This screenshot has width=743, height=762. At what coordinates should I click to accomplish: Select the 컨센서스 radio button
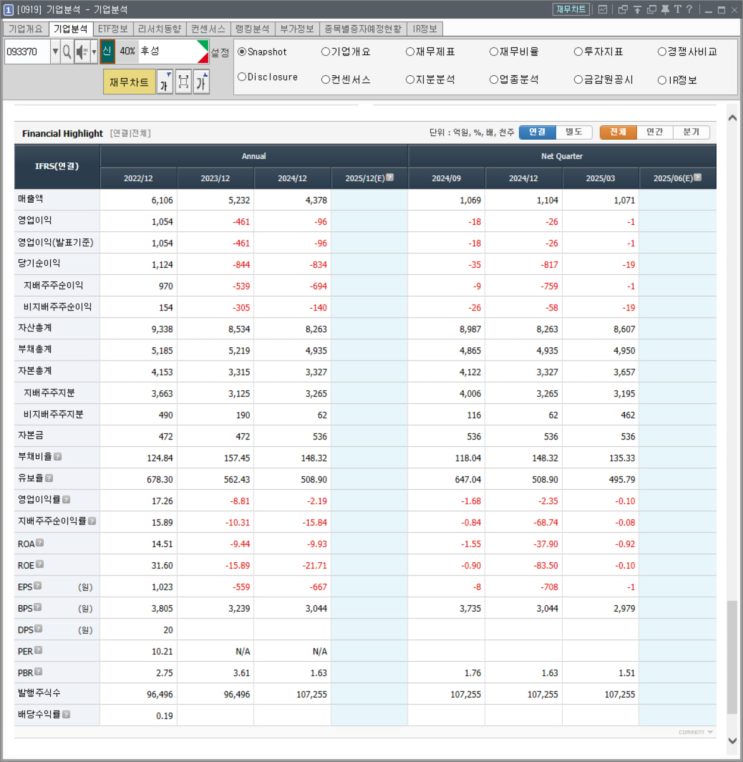coord(326,80)
